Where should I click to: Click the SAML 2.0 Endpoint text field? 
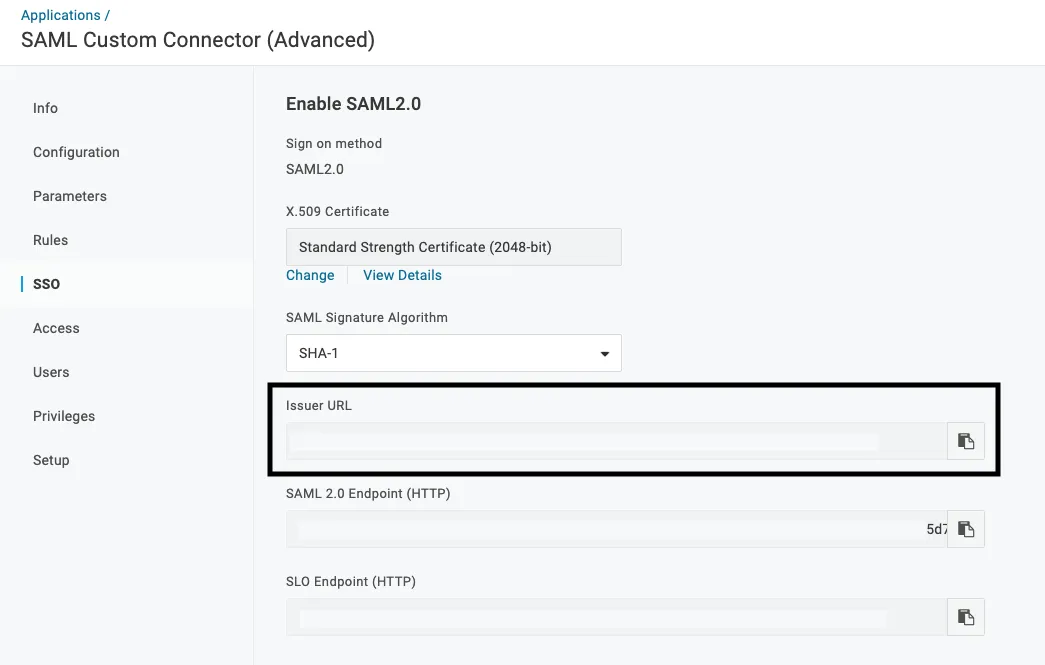[x=616, y=529]
